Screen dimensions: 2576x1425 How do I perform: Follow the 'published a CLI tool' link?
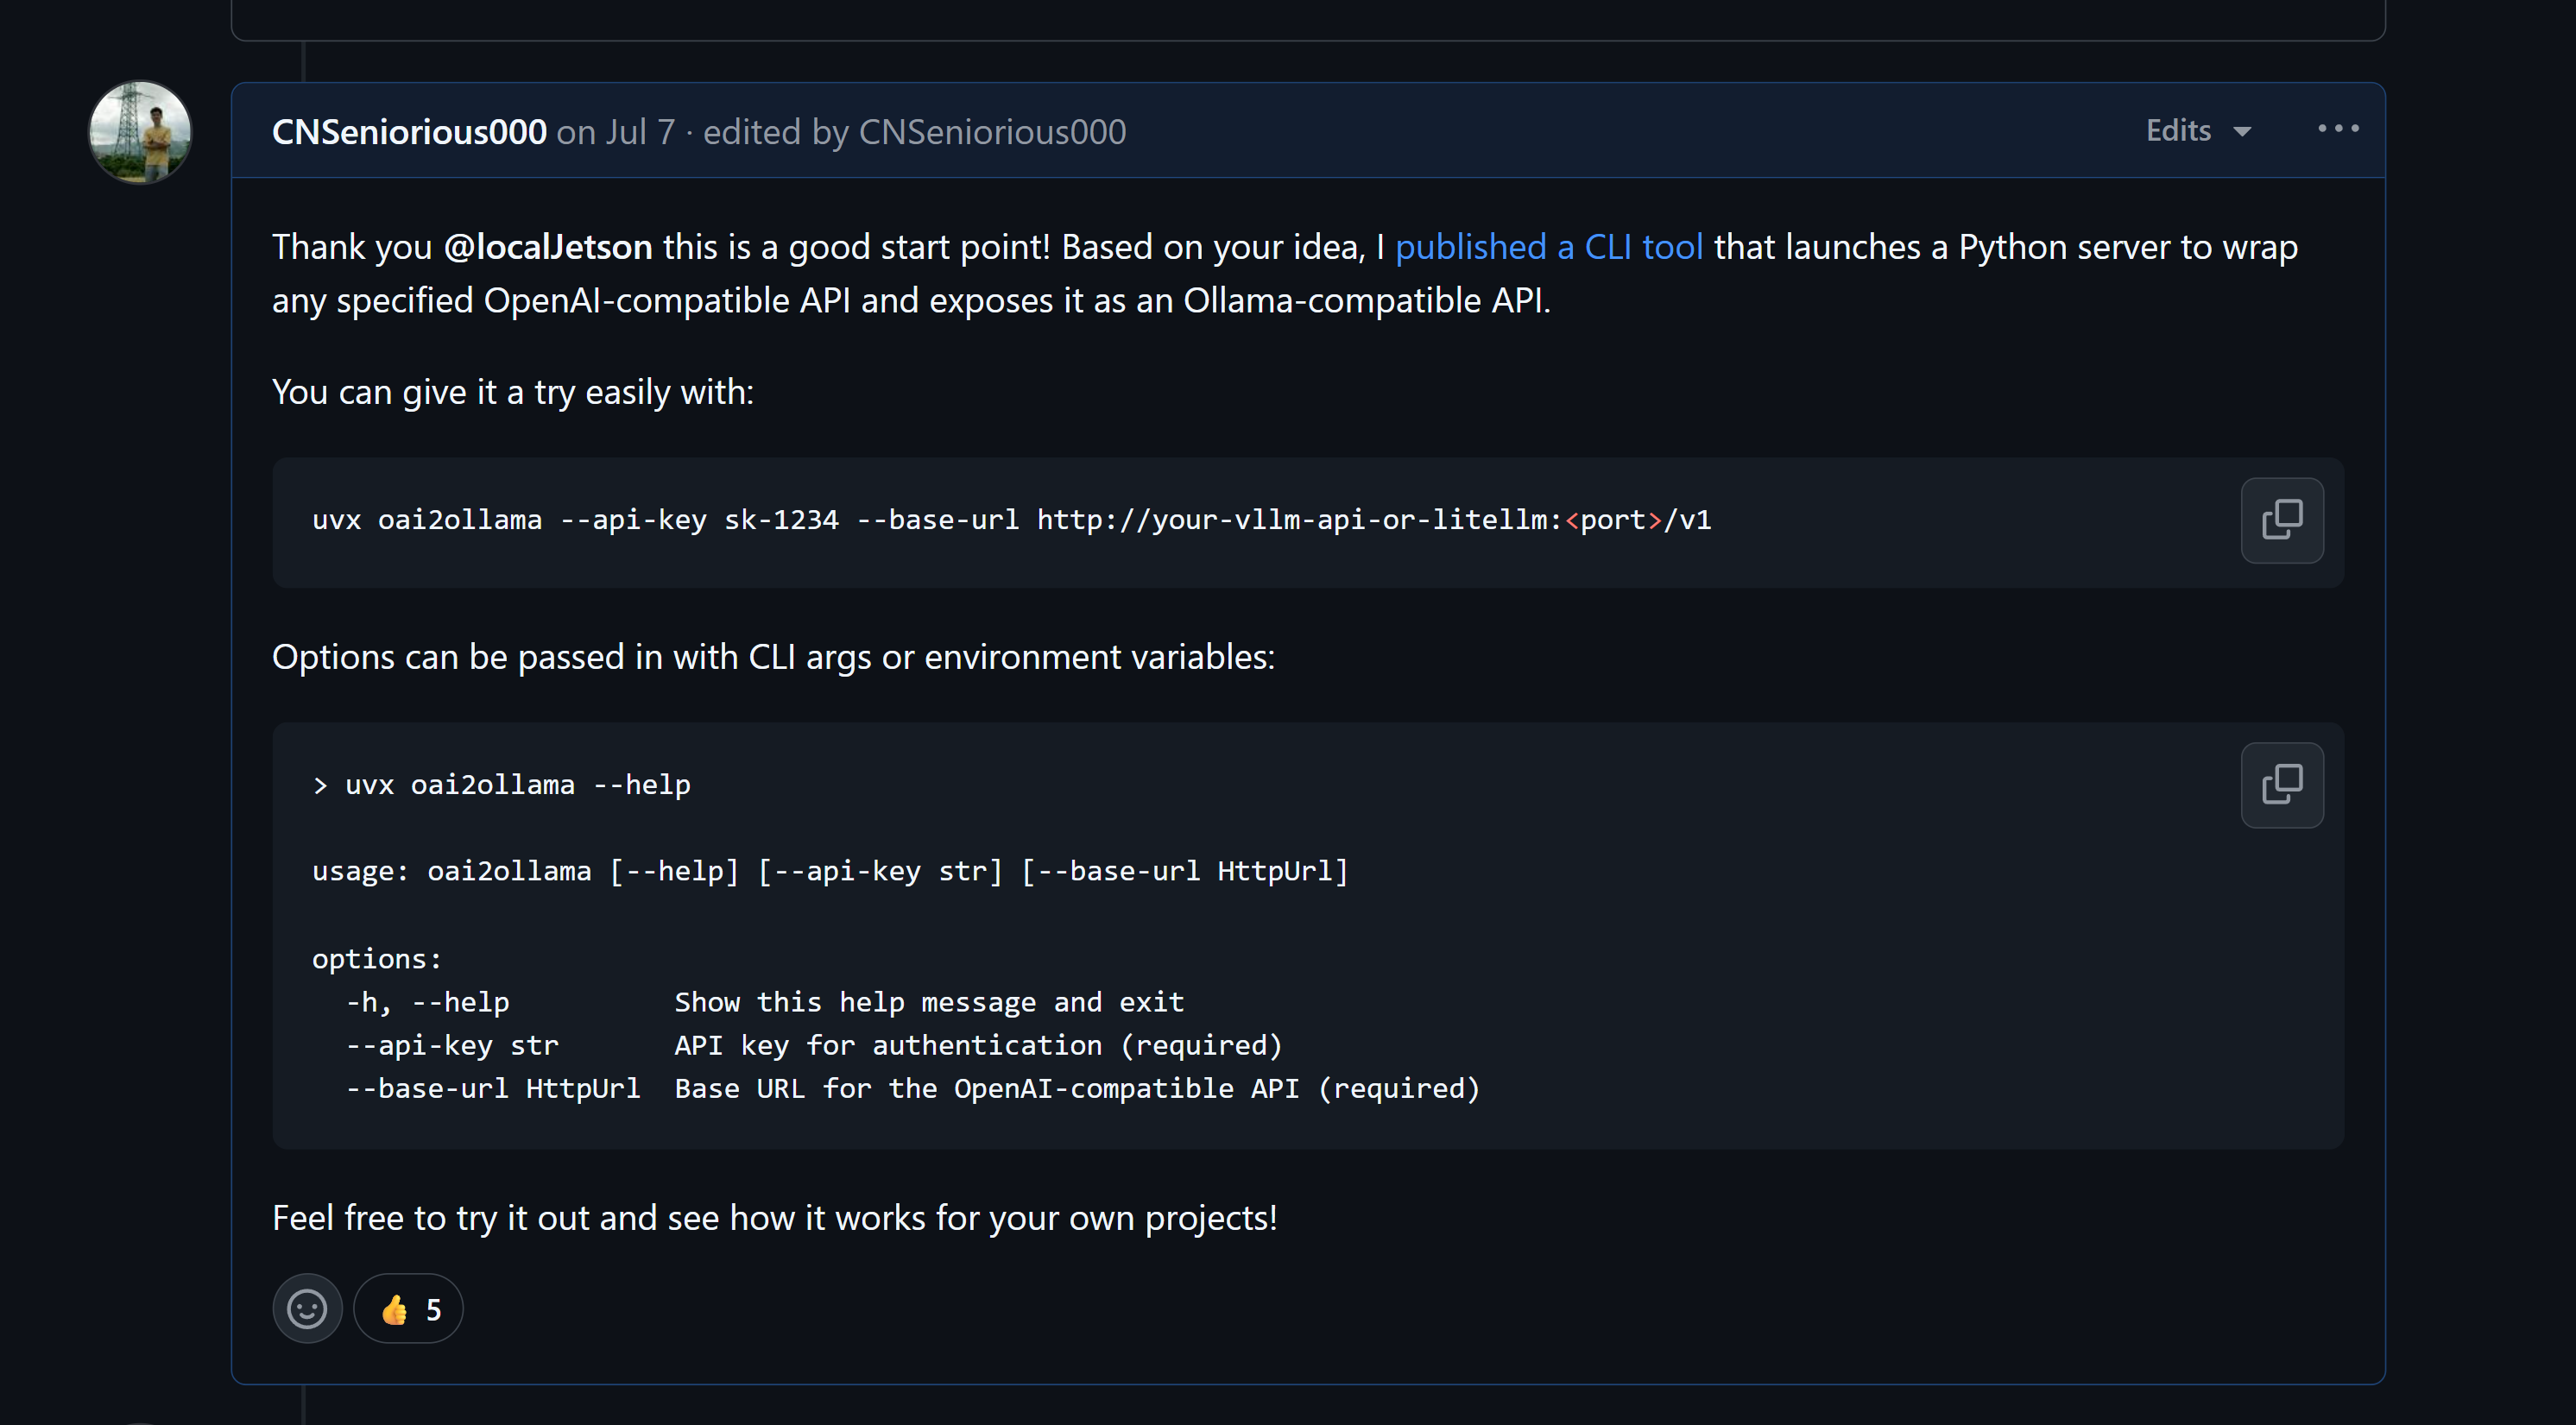1548,246
